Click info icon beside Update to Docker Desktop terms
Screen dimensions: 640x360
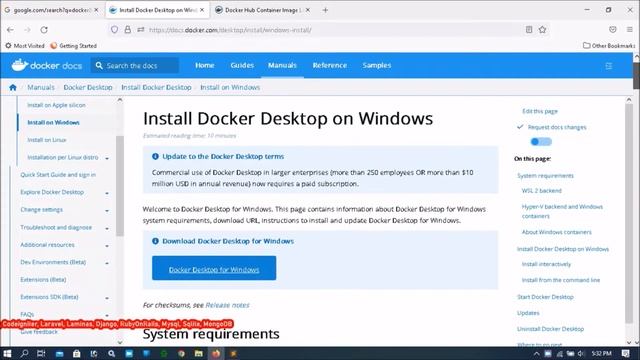click(x=155, y=156)
